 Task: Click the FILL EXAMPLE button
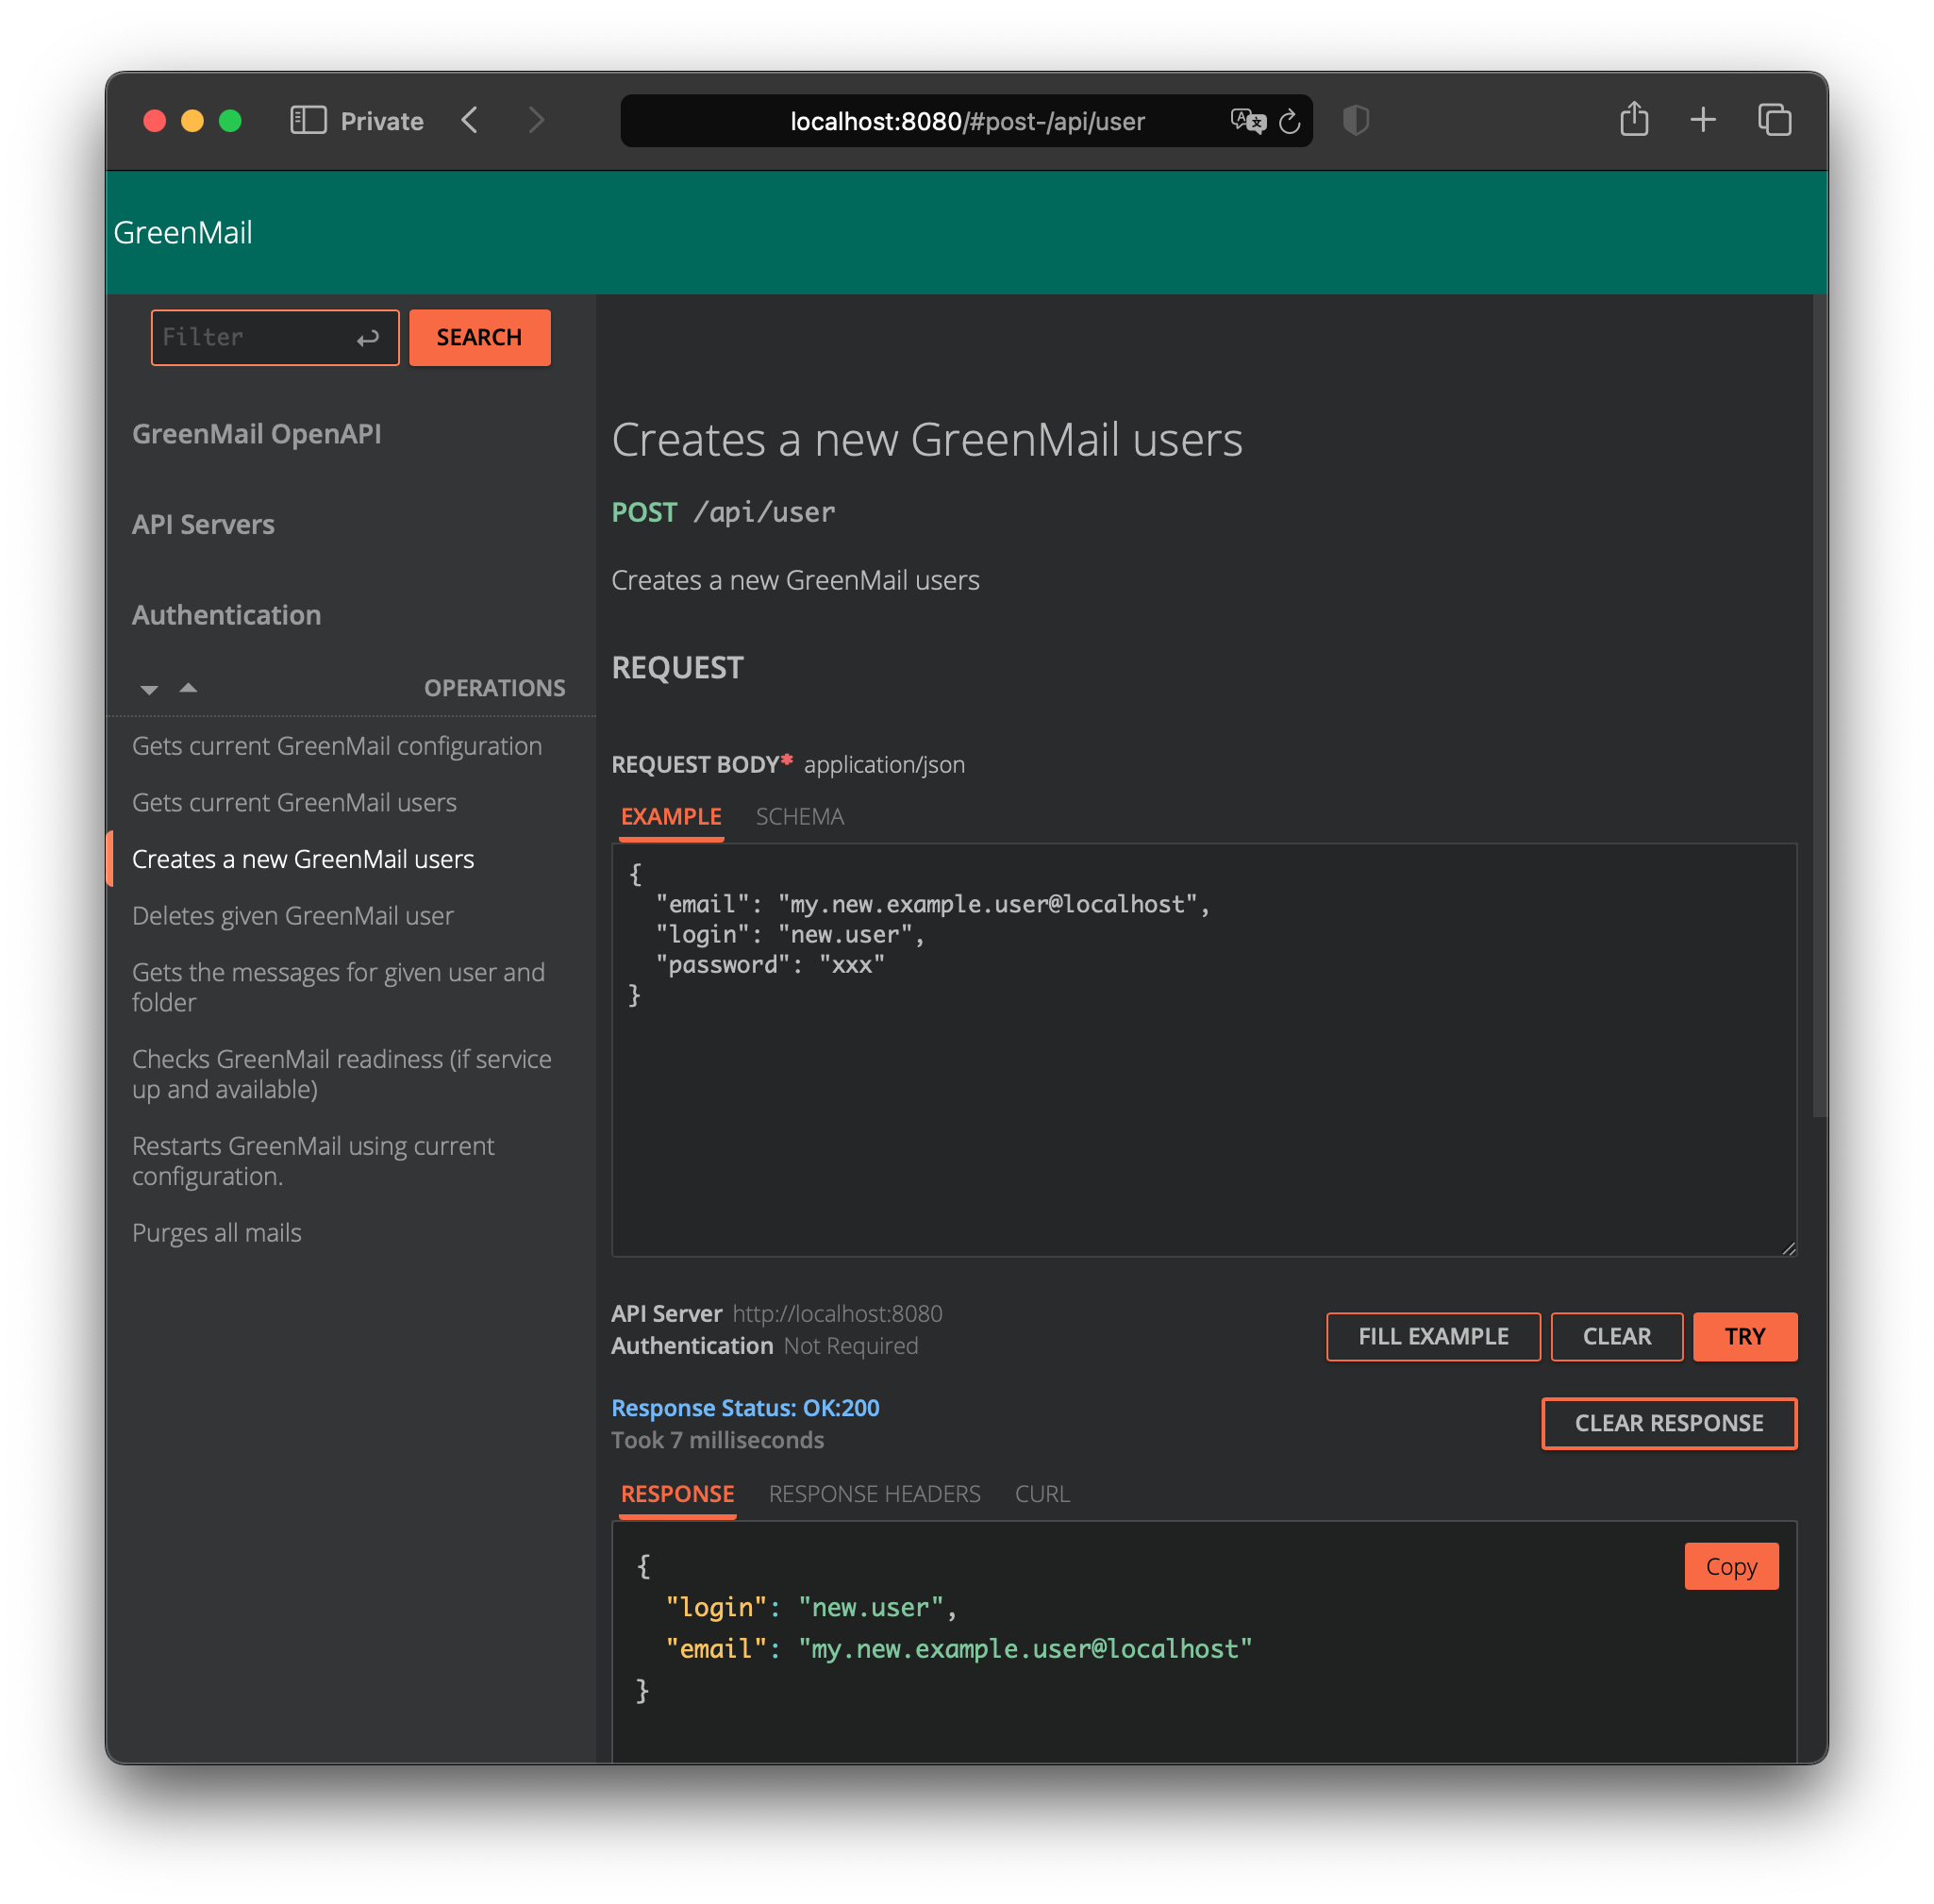[1433, 1336]
